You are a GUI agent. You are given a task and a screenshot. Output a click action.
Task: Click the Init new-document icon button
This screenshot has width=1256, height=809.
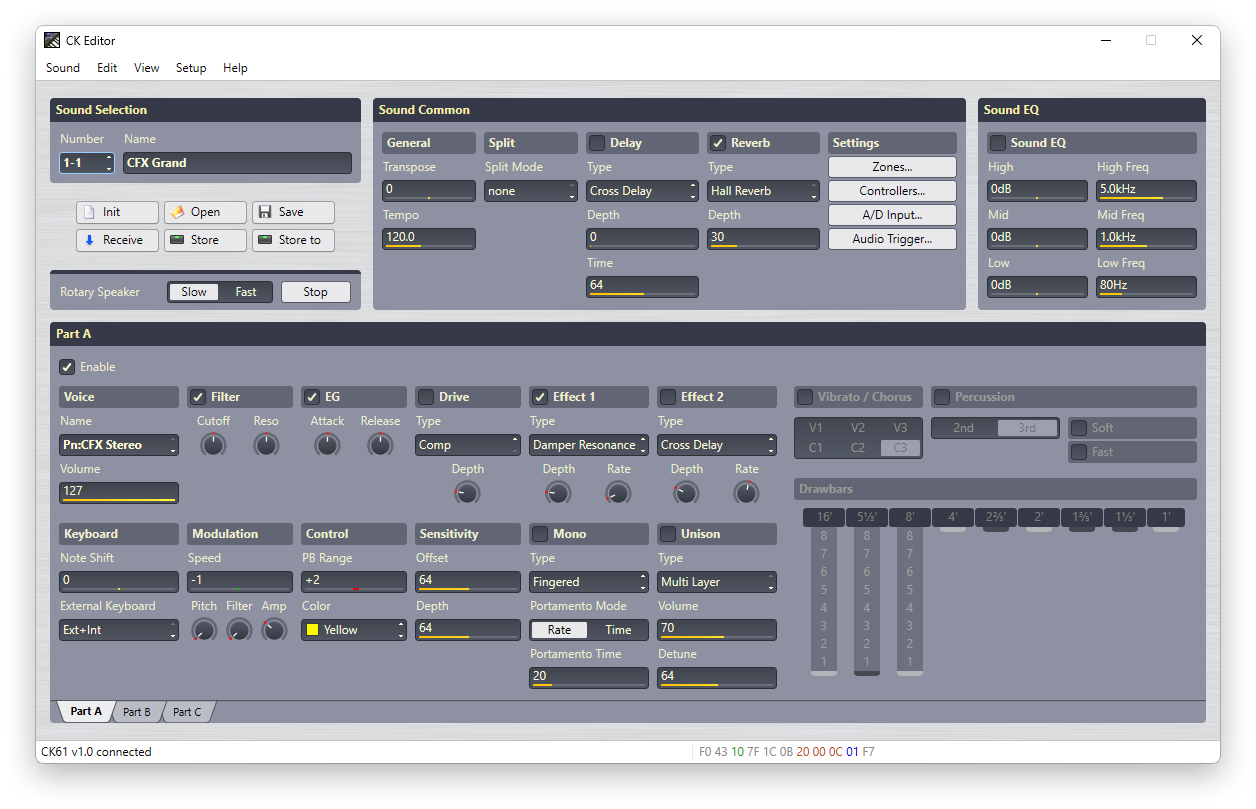click(117, 212)
